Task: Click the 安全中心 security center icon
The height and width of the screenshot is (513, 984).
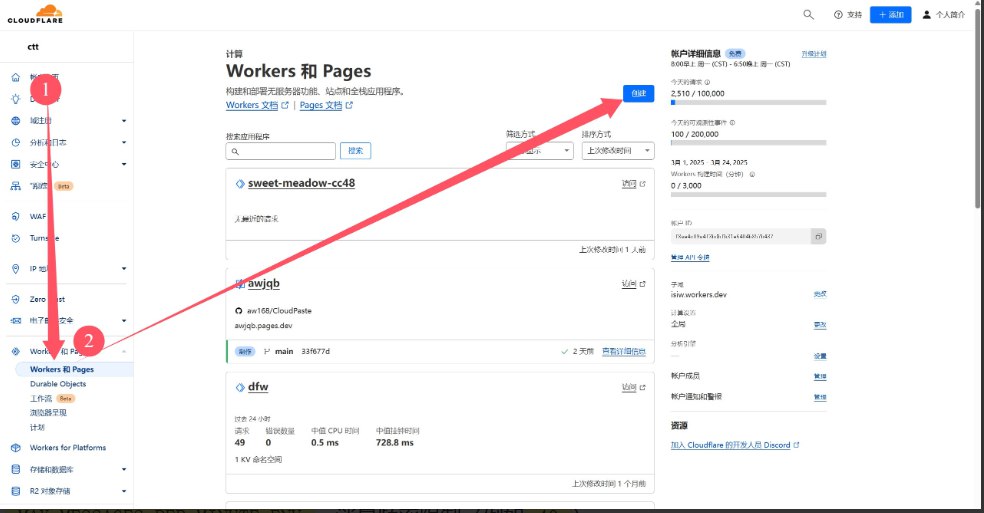Action: [x=16, y=165]
